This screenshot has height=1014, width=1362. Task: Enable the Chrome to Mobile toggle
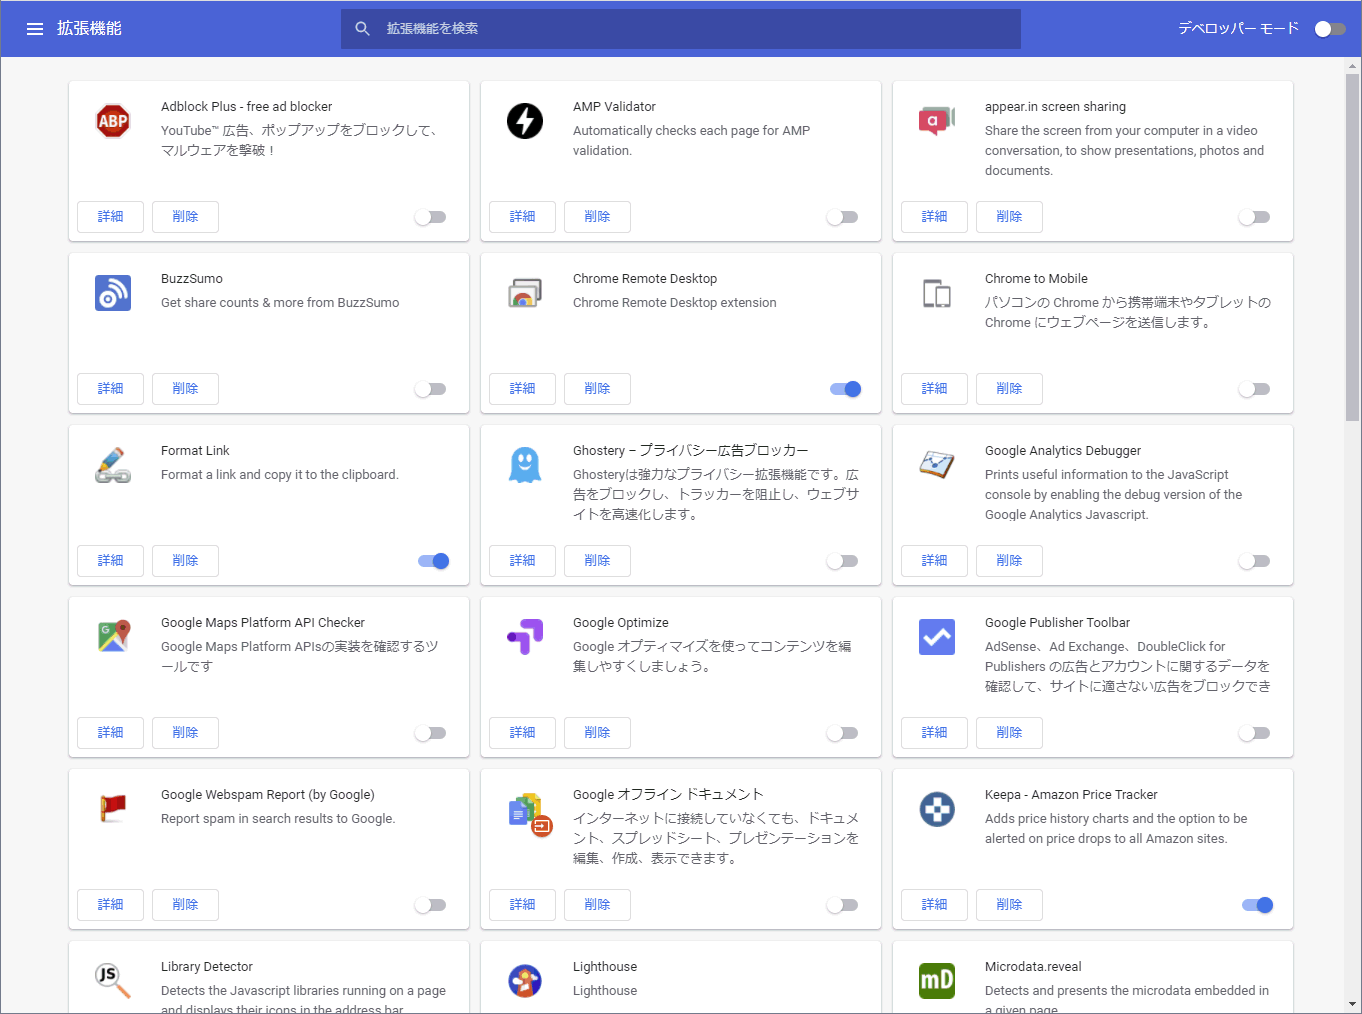1255,389
